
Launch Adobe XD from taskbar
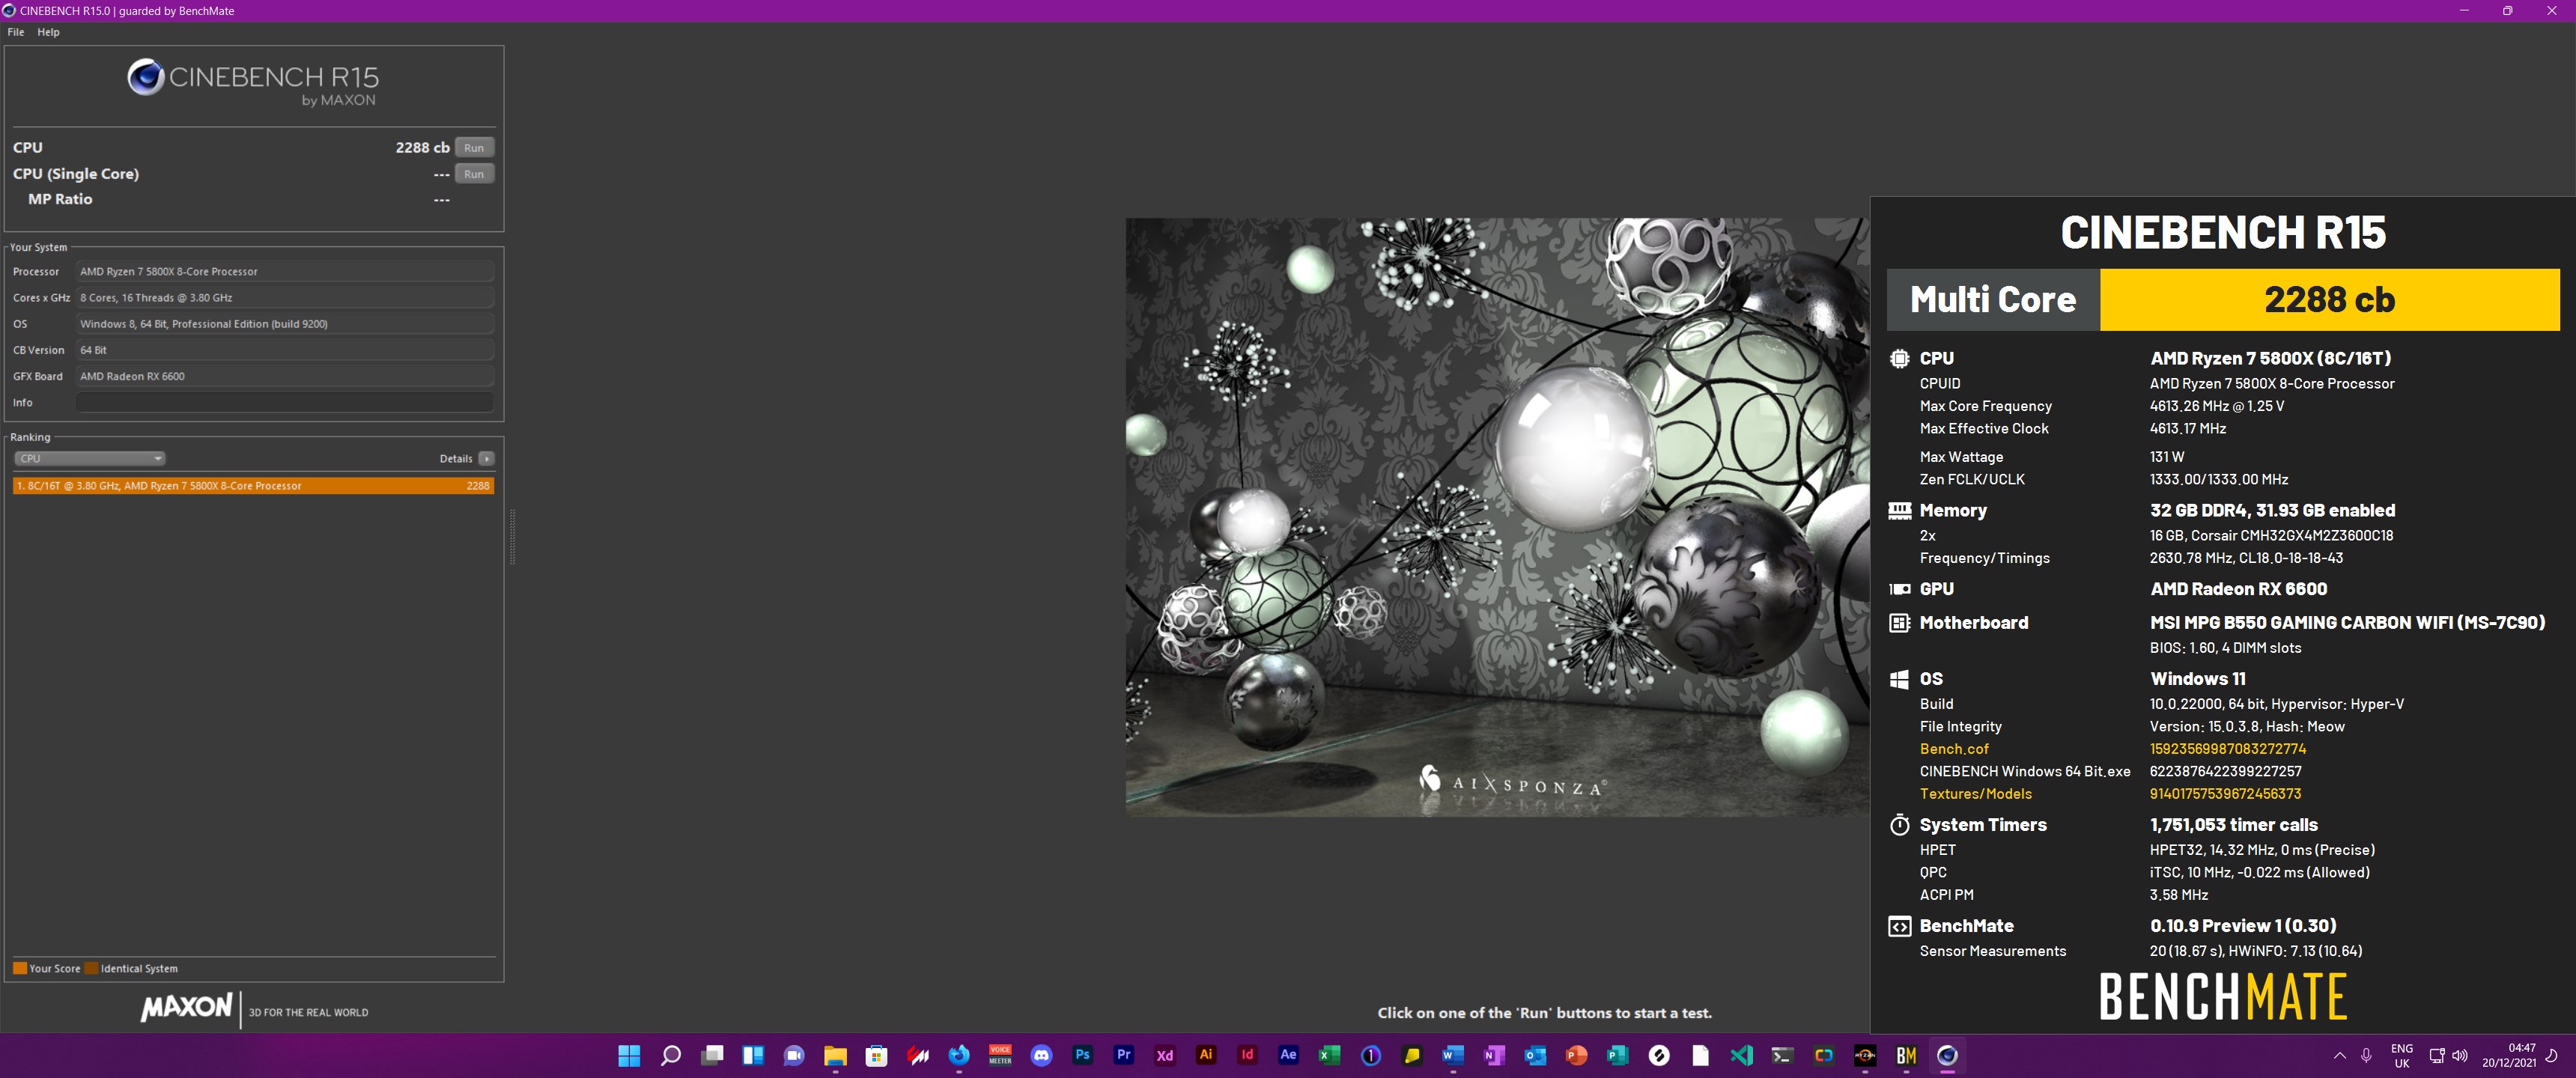[1165, 1055]
